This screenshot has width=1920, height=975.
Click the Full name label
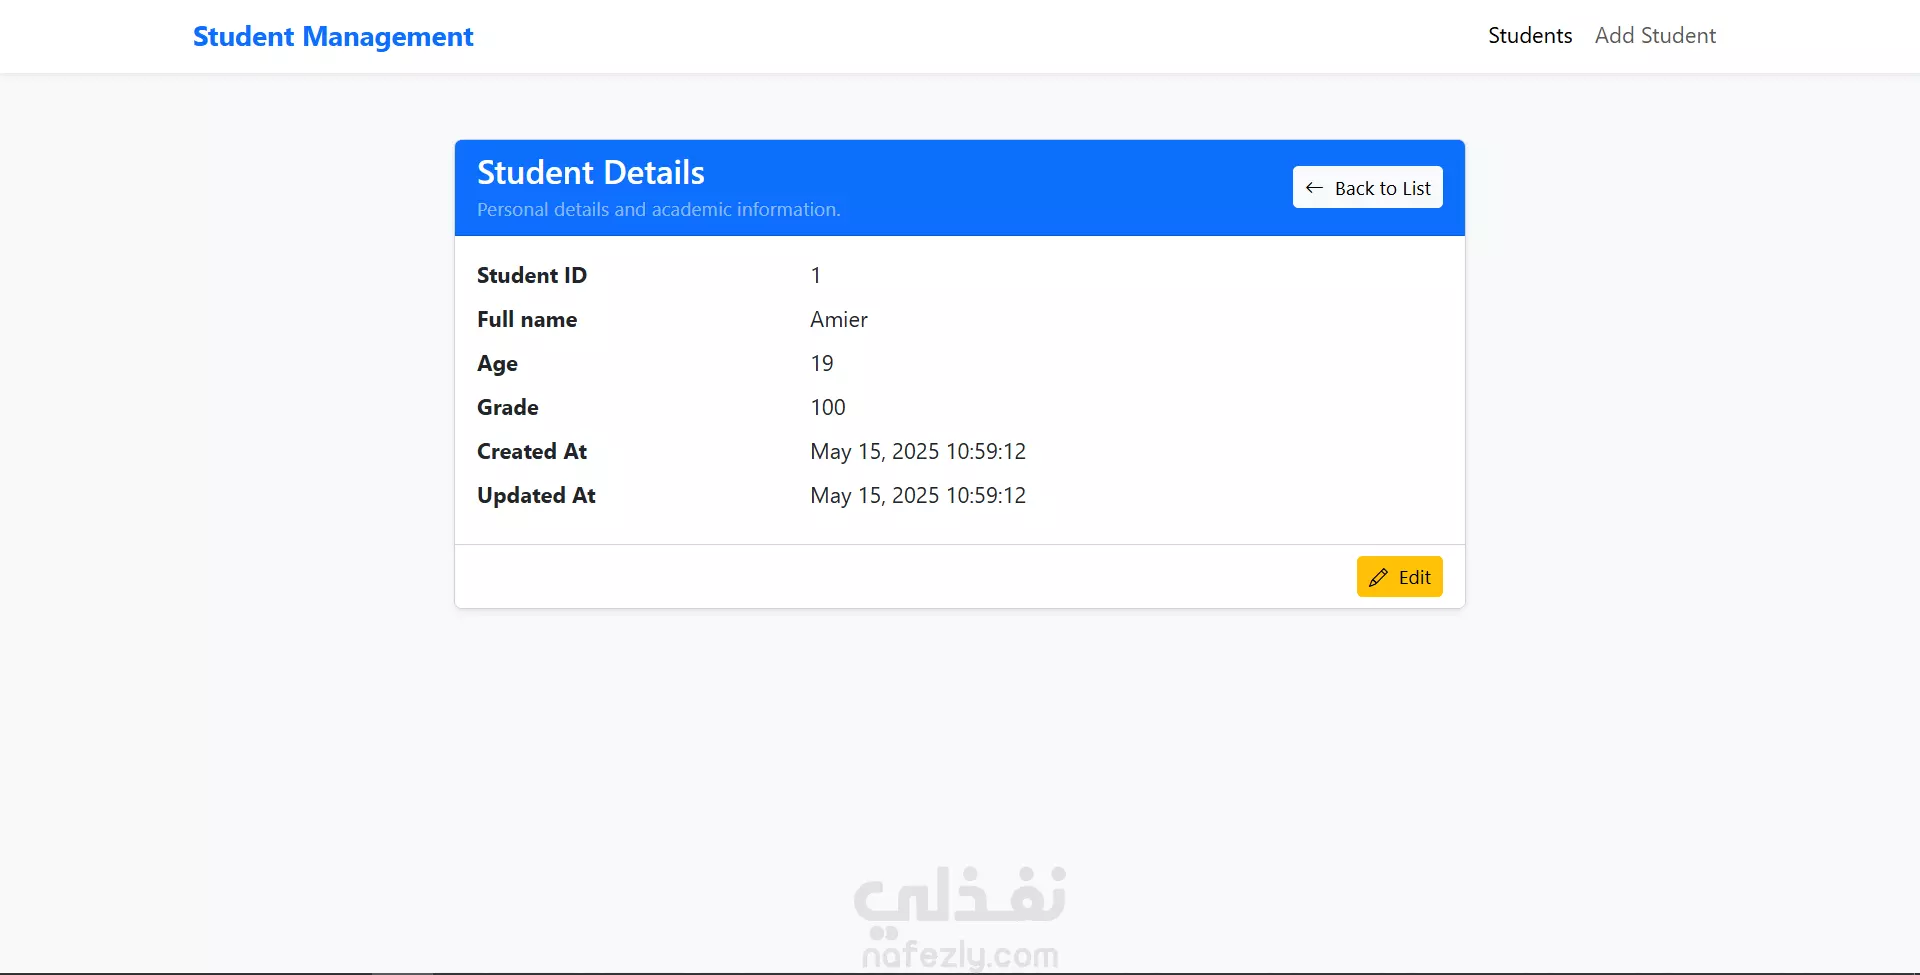(527, 319)
